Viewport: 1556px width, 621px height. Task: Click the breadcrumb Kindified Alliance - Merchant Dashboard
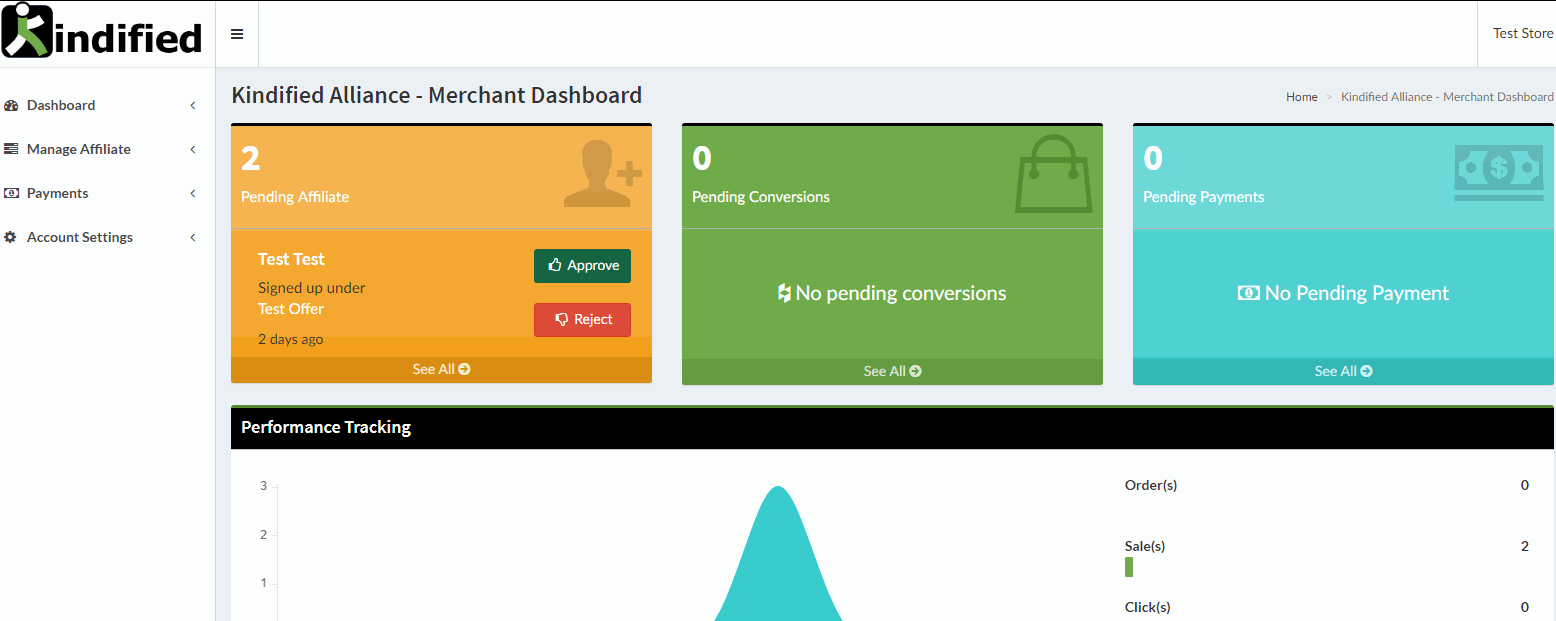pos(1447,97)
